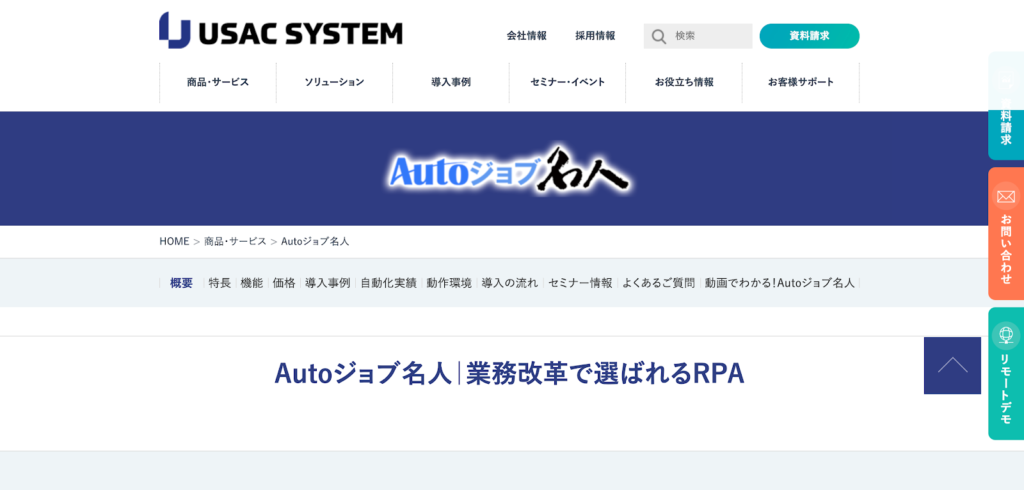
Task: Click the globe icon on remote demo tab
Action: coord(1006,336)
